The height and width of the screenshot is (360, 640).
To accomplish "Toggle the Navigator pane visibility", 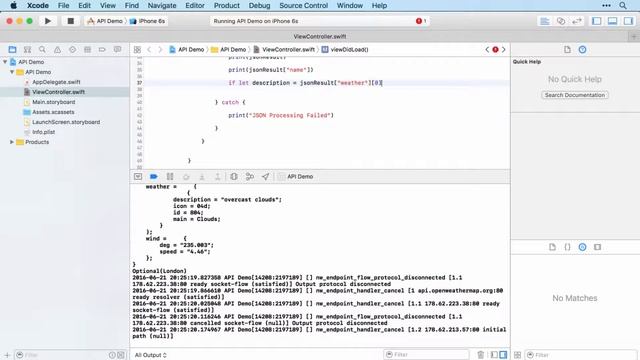I will (x=596, y=21).
